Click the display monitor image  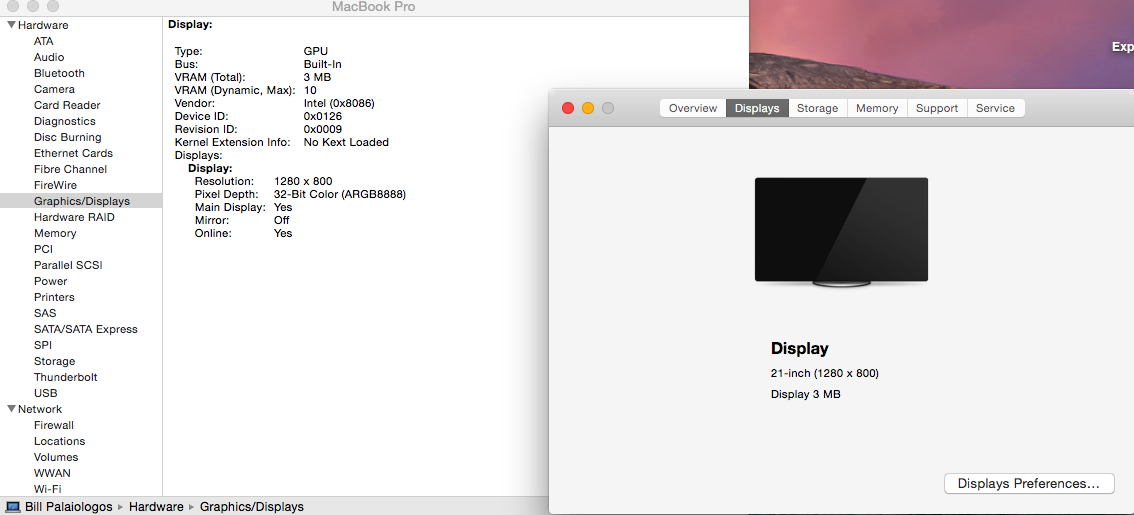841,231
